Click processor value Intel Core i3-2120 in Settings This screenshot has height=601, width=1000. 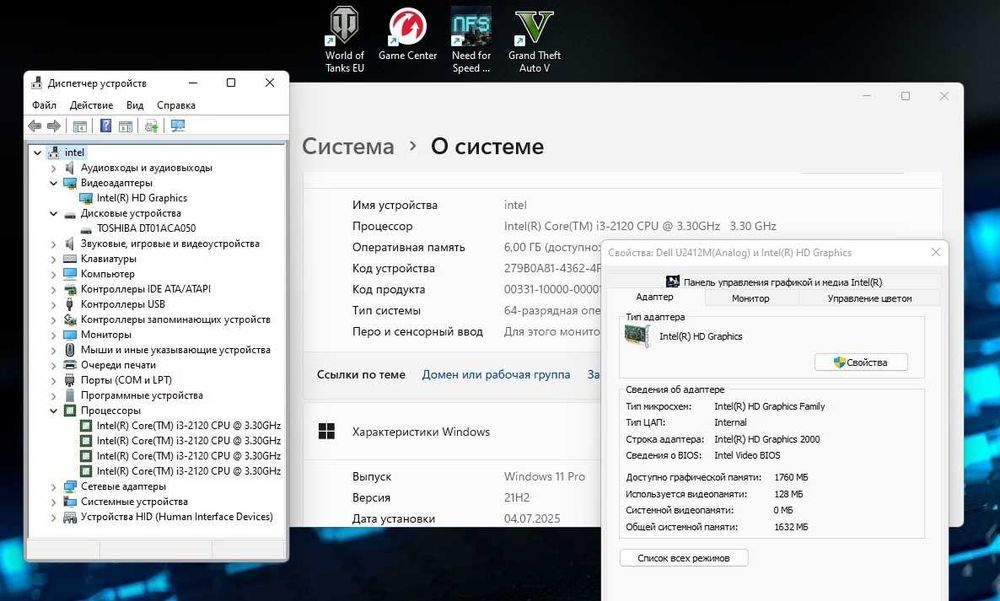point(640,226)
